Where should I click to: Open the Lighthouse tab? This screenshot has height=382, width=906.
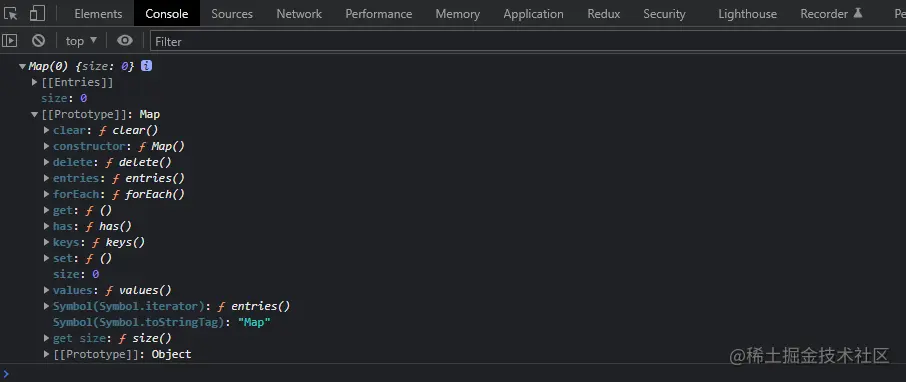pyautogui.click(x=747, y=14)
